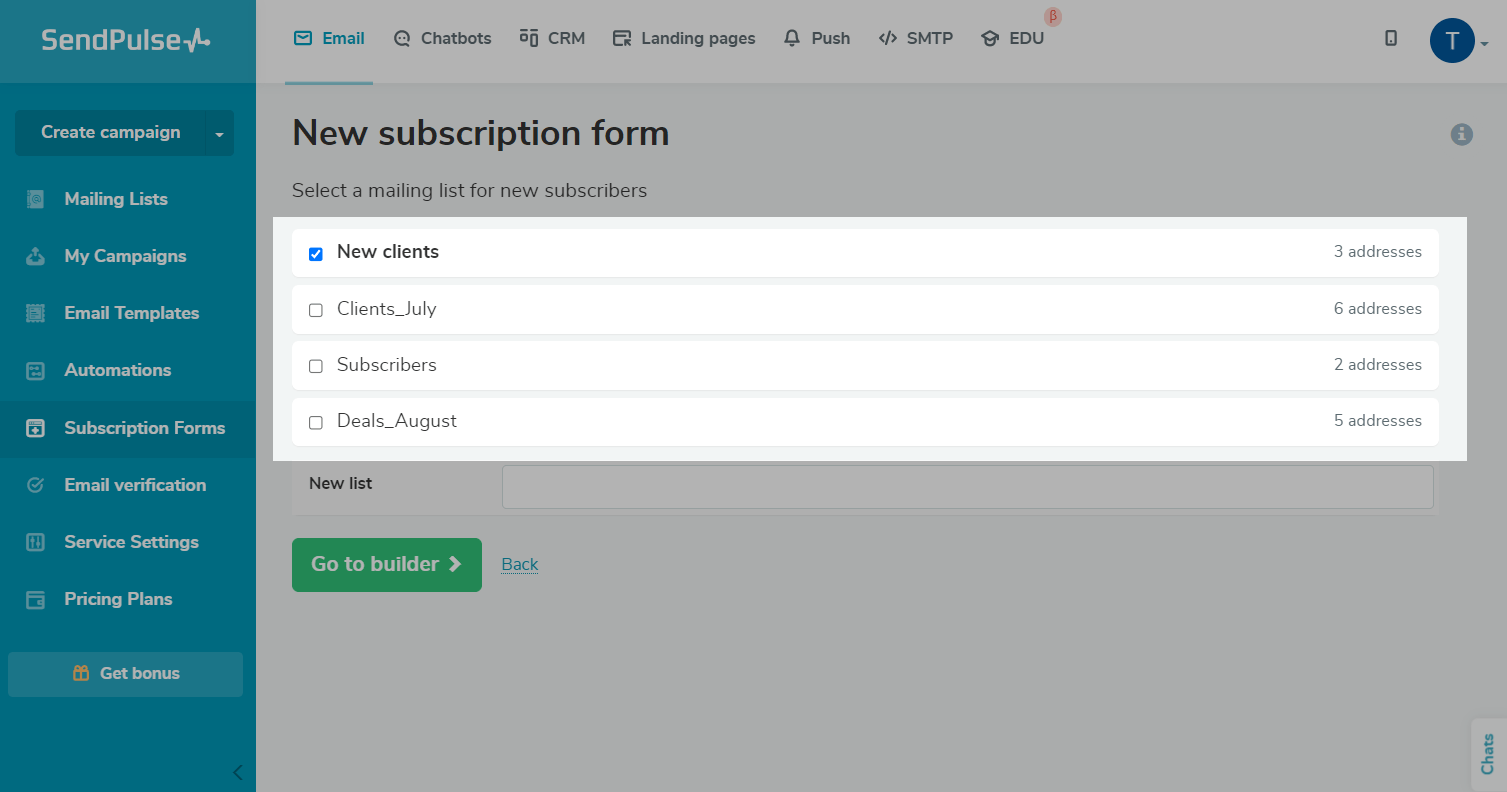Click the Mailing Lists sidebar icon

pos(35,199)
